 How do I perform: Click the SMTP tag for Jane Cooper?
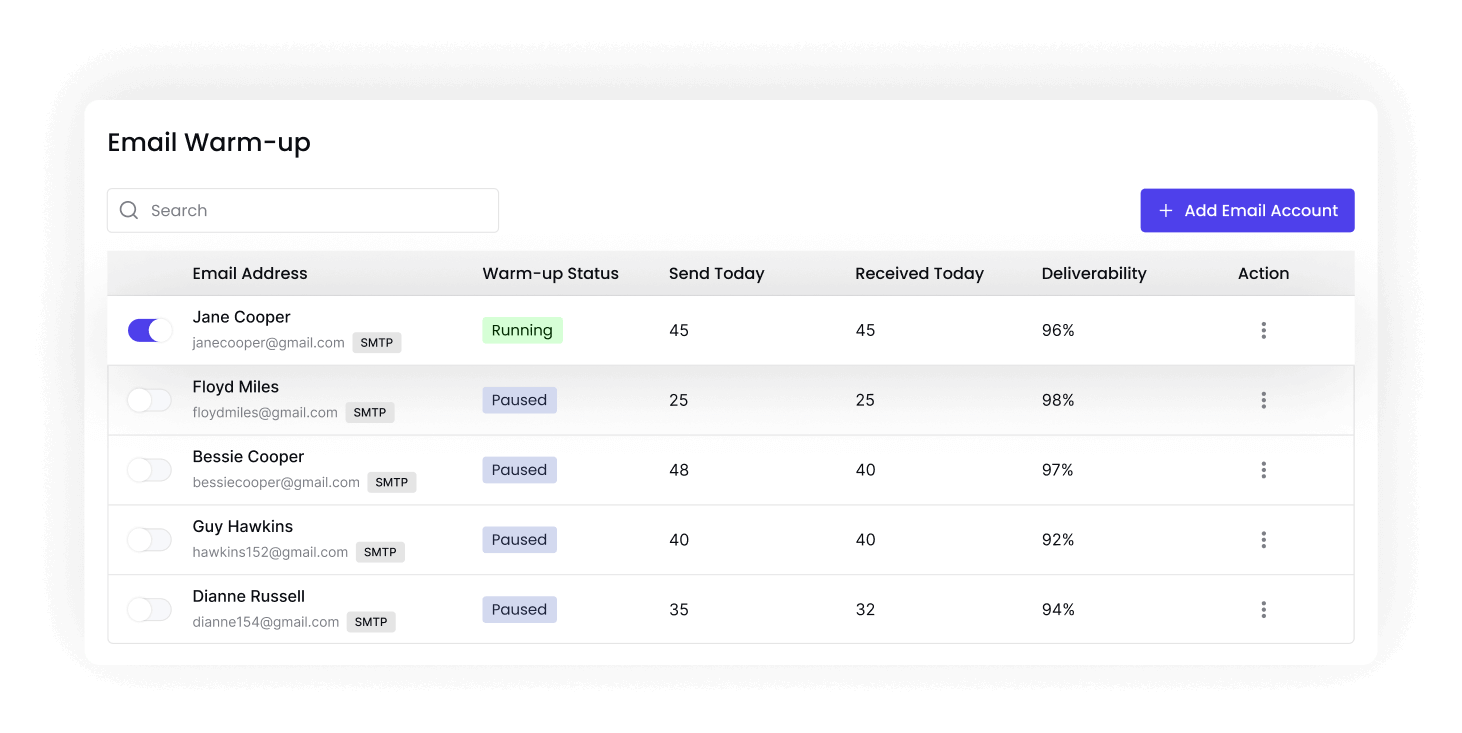pyautogui.click(x=377, y=343)
